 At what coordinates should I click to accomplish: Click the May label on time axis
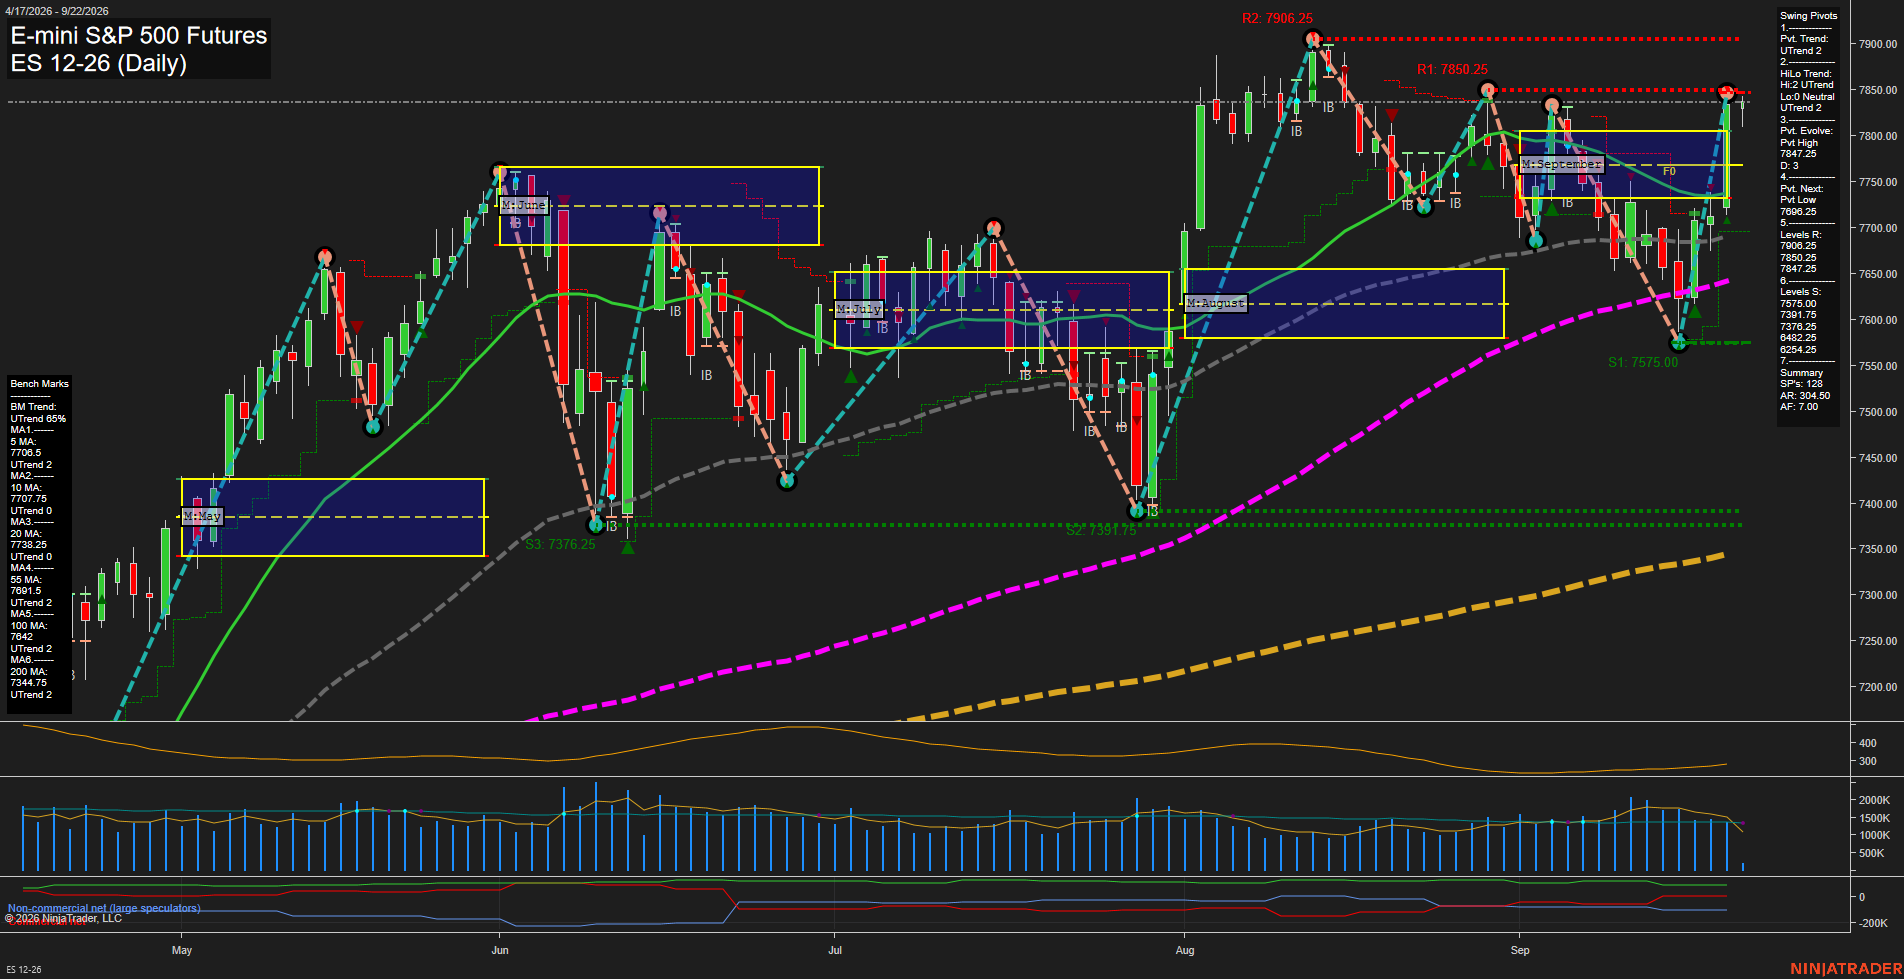pyautogui.click(x=182, y=951)
